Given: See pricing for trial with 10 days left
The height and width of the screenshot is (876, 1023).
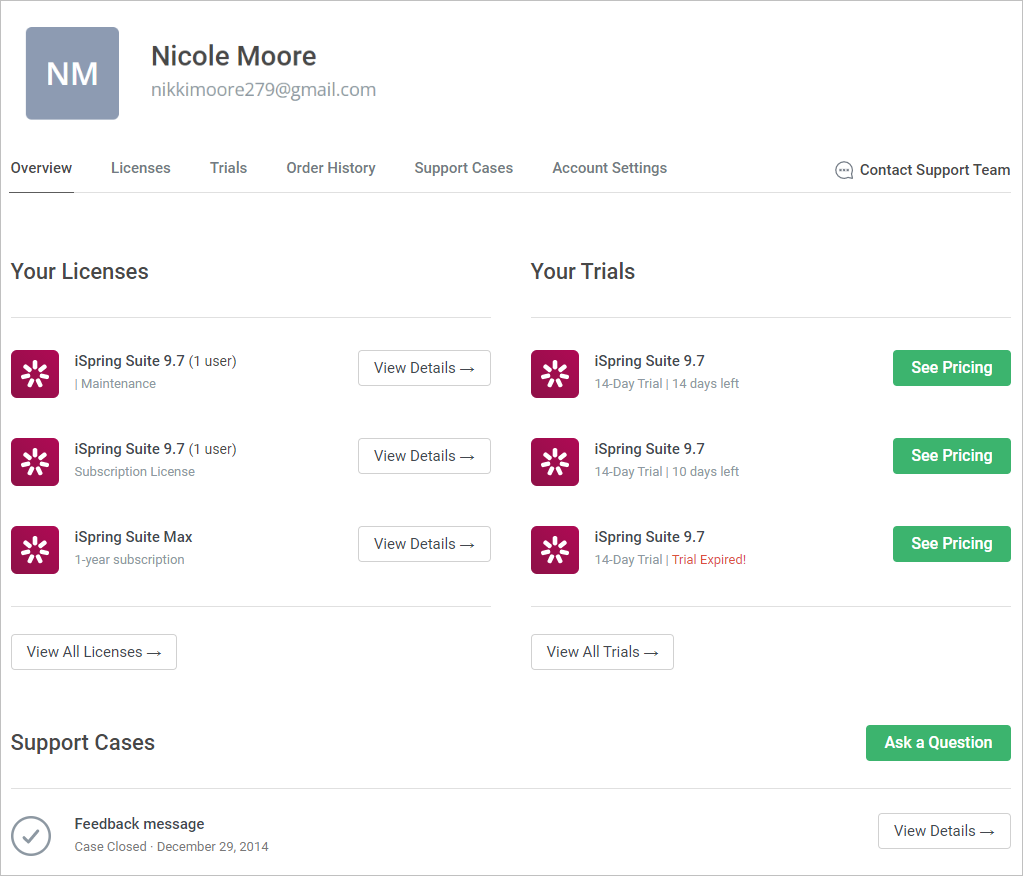Looking at the screenshot, I should (x=952, y=456).
